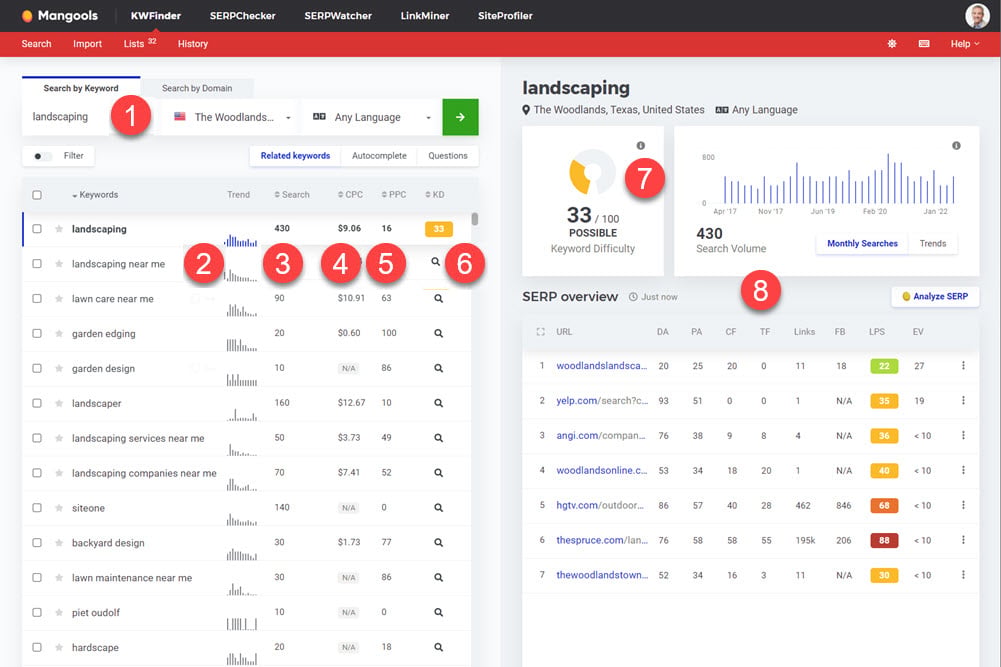Image resolution: width=1001 pixels, height=667 pixels.
Task: Check the select-all keywords checkbox
Action: pyautogui.click(x=37, y=195)
